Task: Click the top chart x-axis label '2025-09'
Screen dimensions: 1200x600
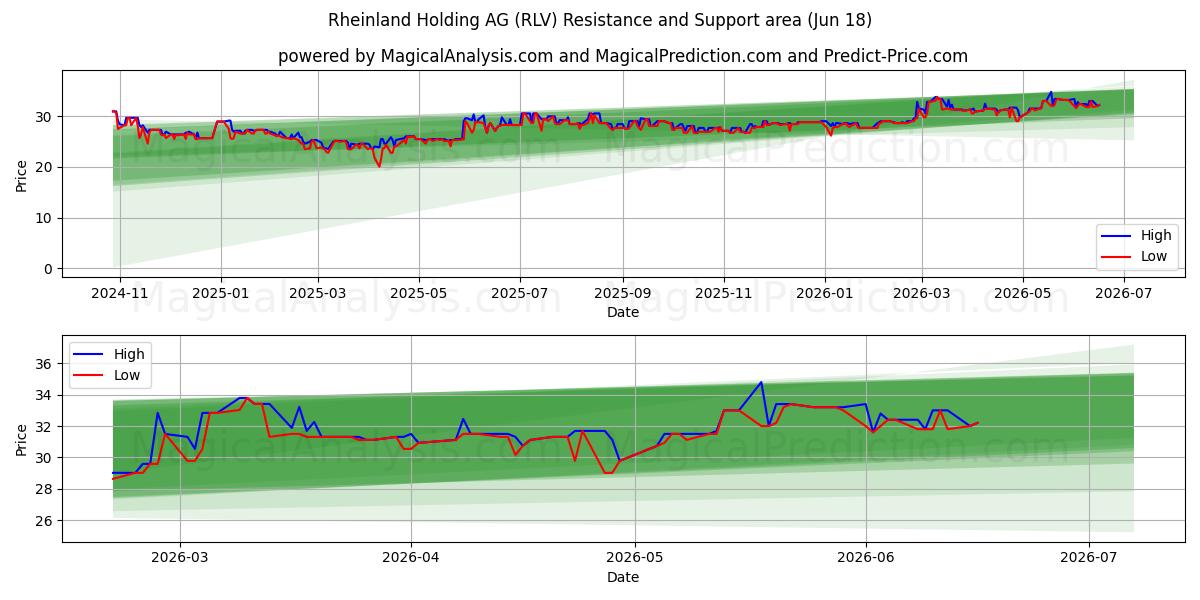Action: (x=622, y=294)
